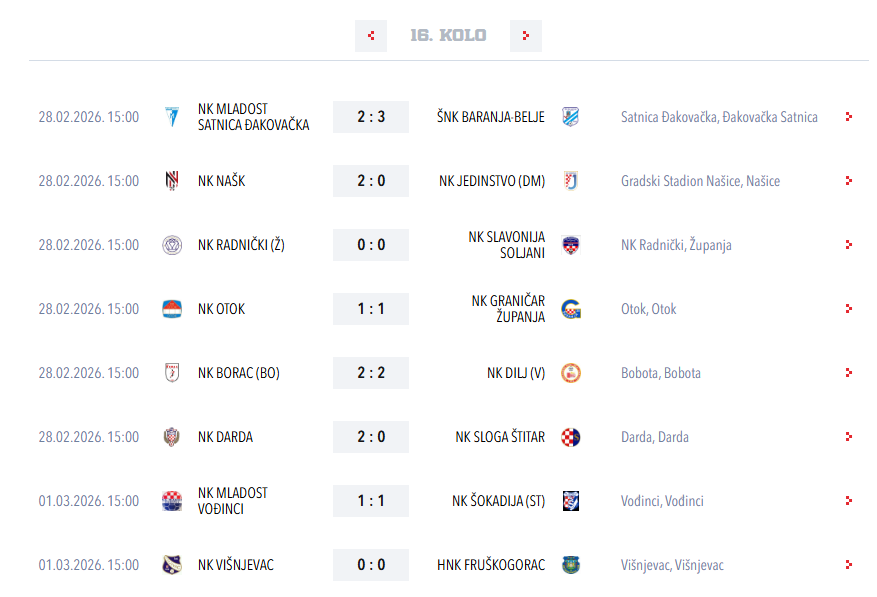
Task: Click NK Mladost Satnica Đakovačka club crest
Action: click(x=172, y=117)
